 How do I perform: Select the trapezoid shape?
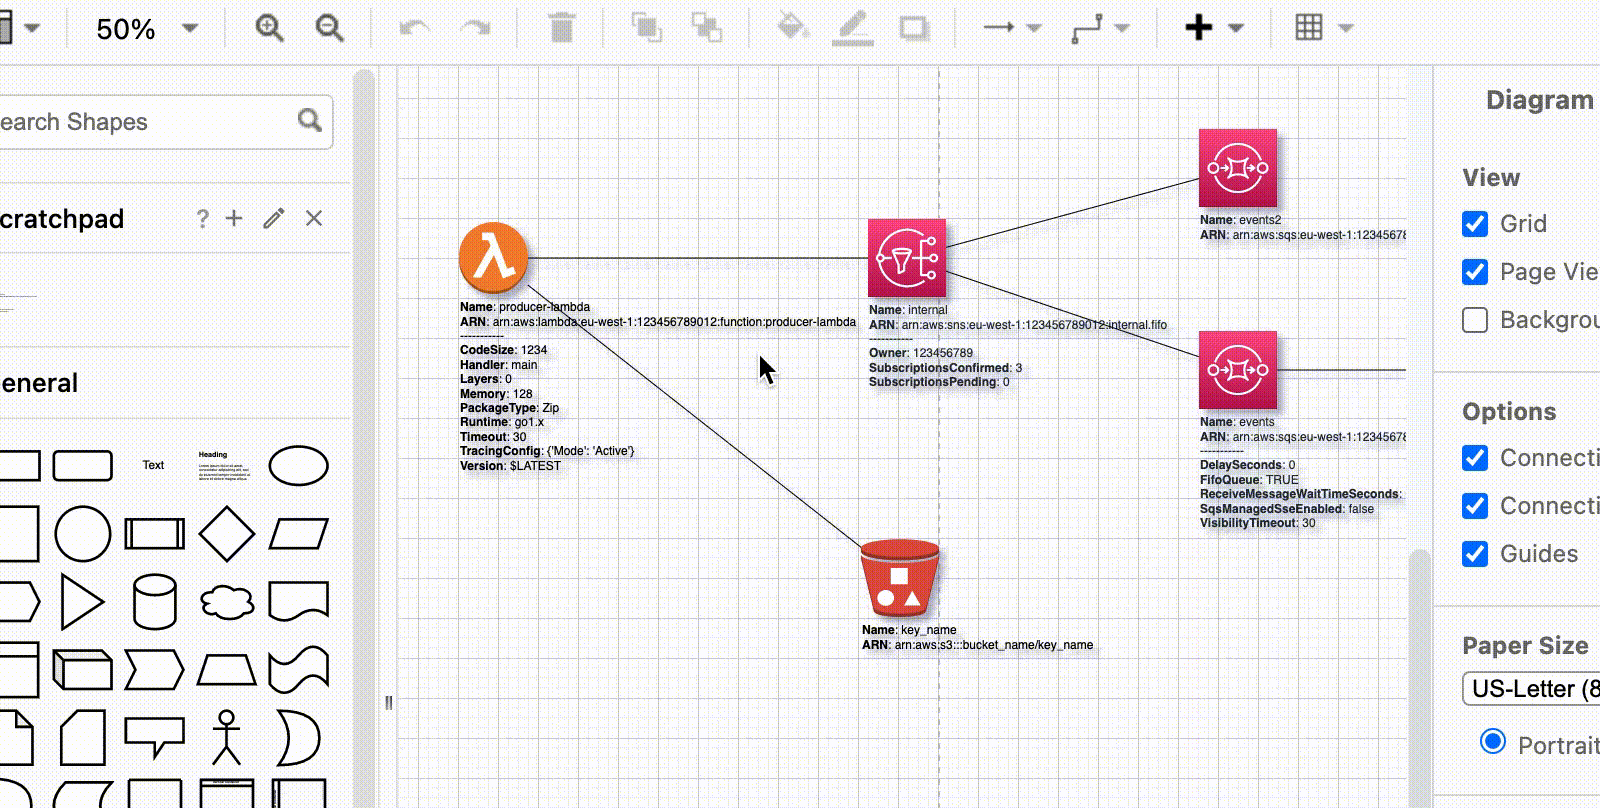click(x=227, y=669)
